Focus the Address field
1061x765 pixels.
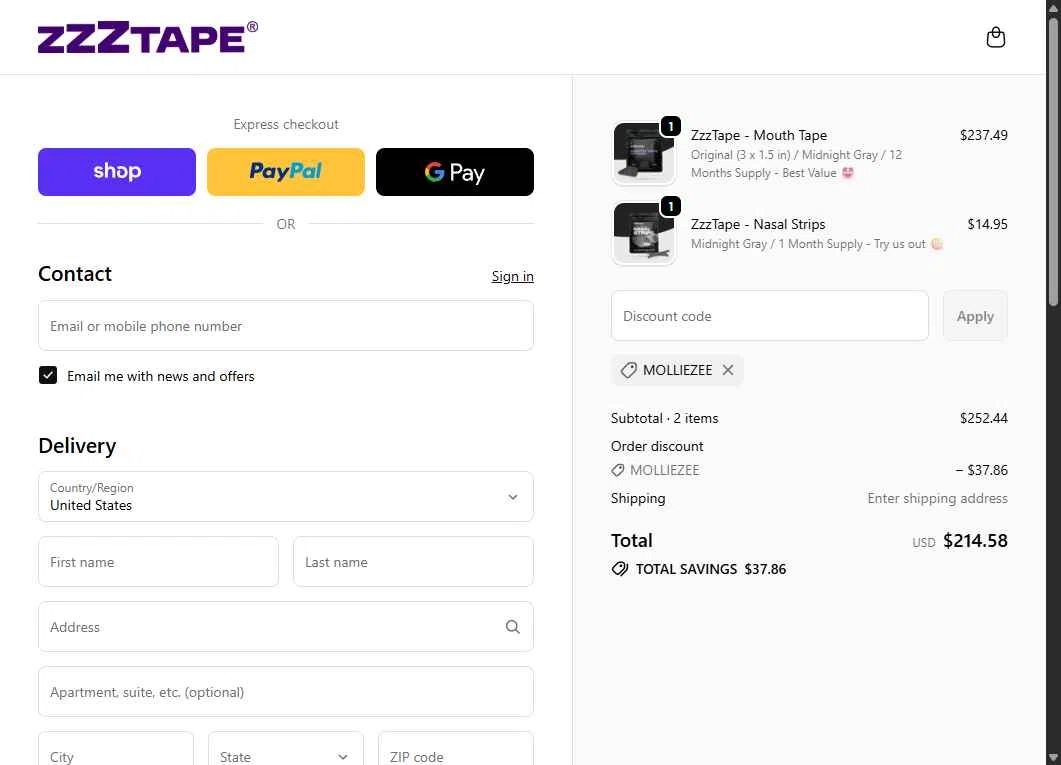coord(286,627)
